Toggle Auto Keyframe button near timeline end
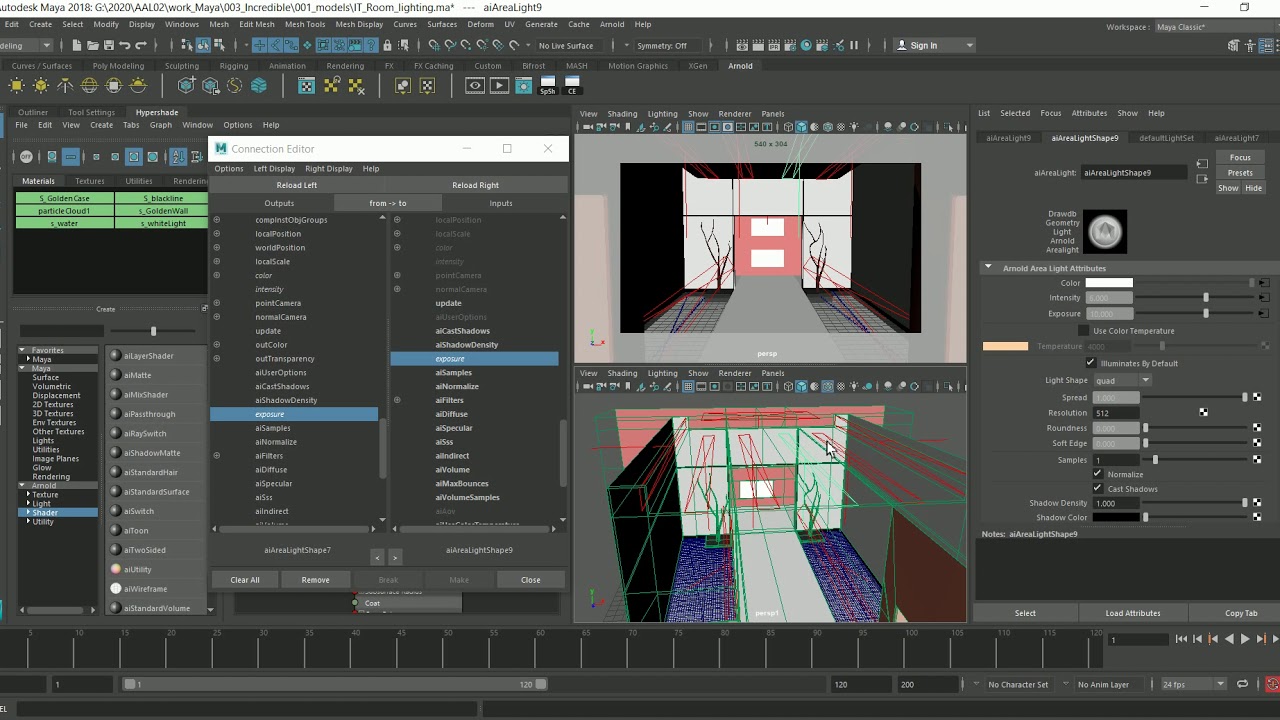This screenshot has width=1280, height=720. click(x=1272, y=684)
